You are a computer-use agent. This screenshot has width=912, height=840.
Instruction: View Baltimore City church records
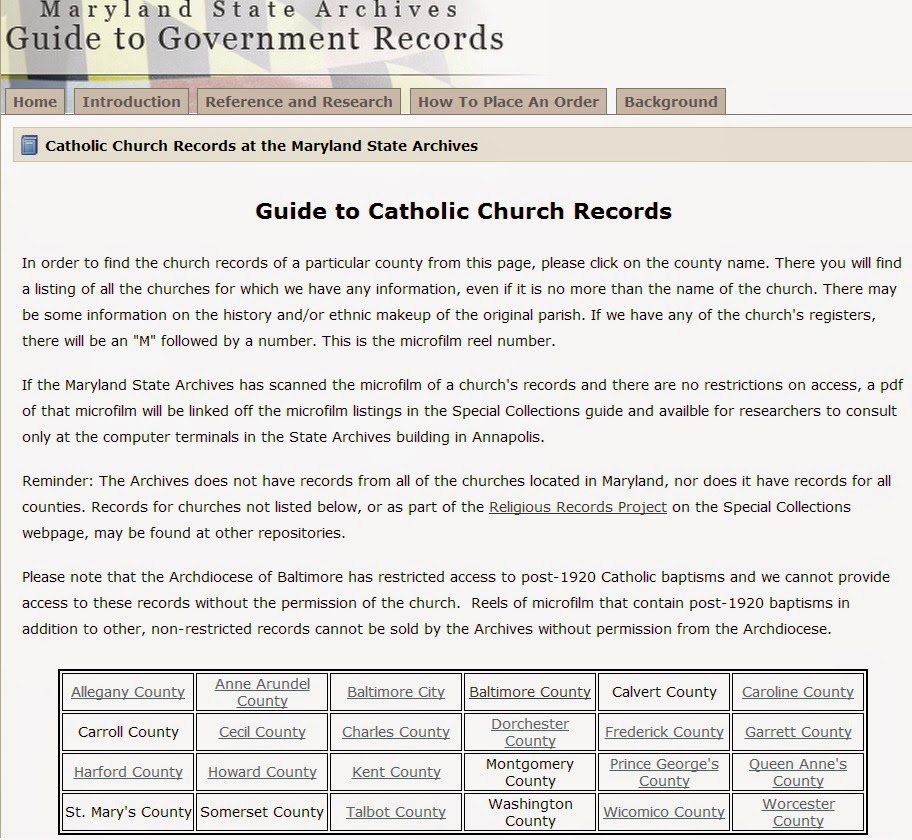coord(395,692)
